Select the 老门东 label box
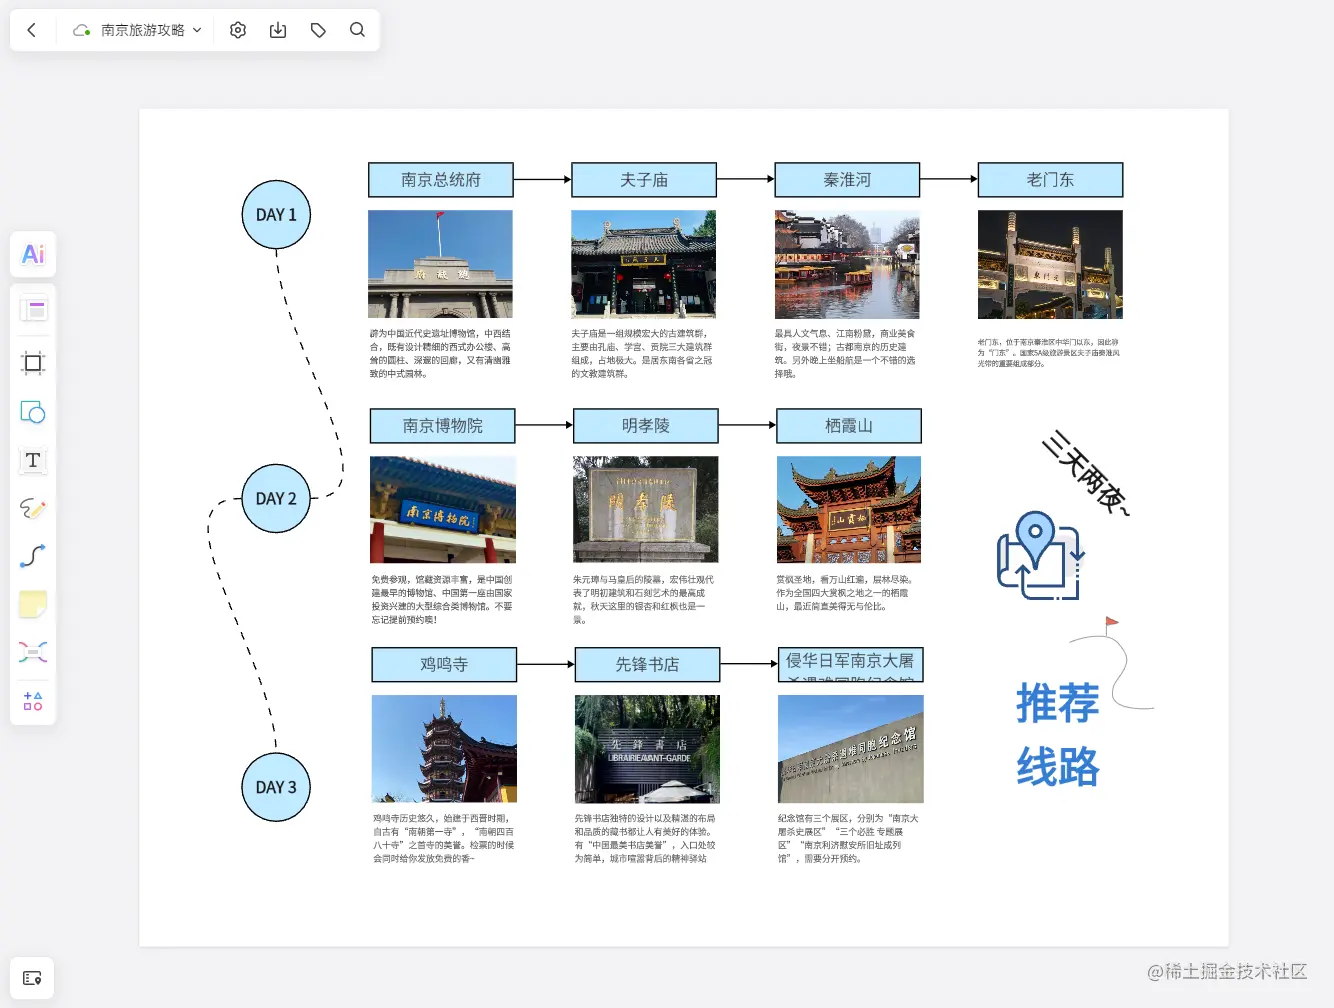Screen dimensions: 1334x1008 tap(1050, 180)
